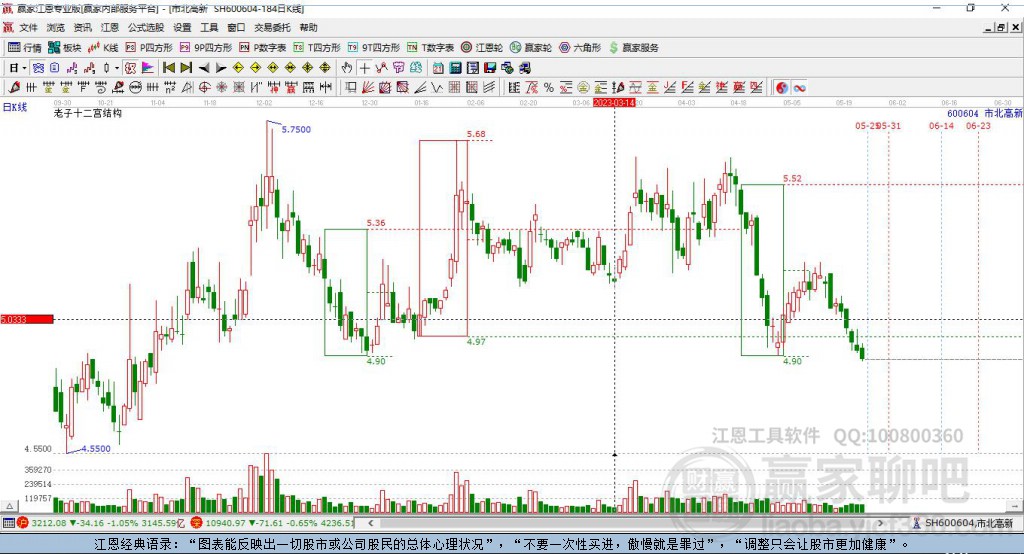The image size is (1024, 554).
Task: Open the calculator icon in toolbar
Action: coord(455,68)
